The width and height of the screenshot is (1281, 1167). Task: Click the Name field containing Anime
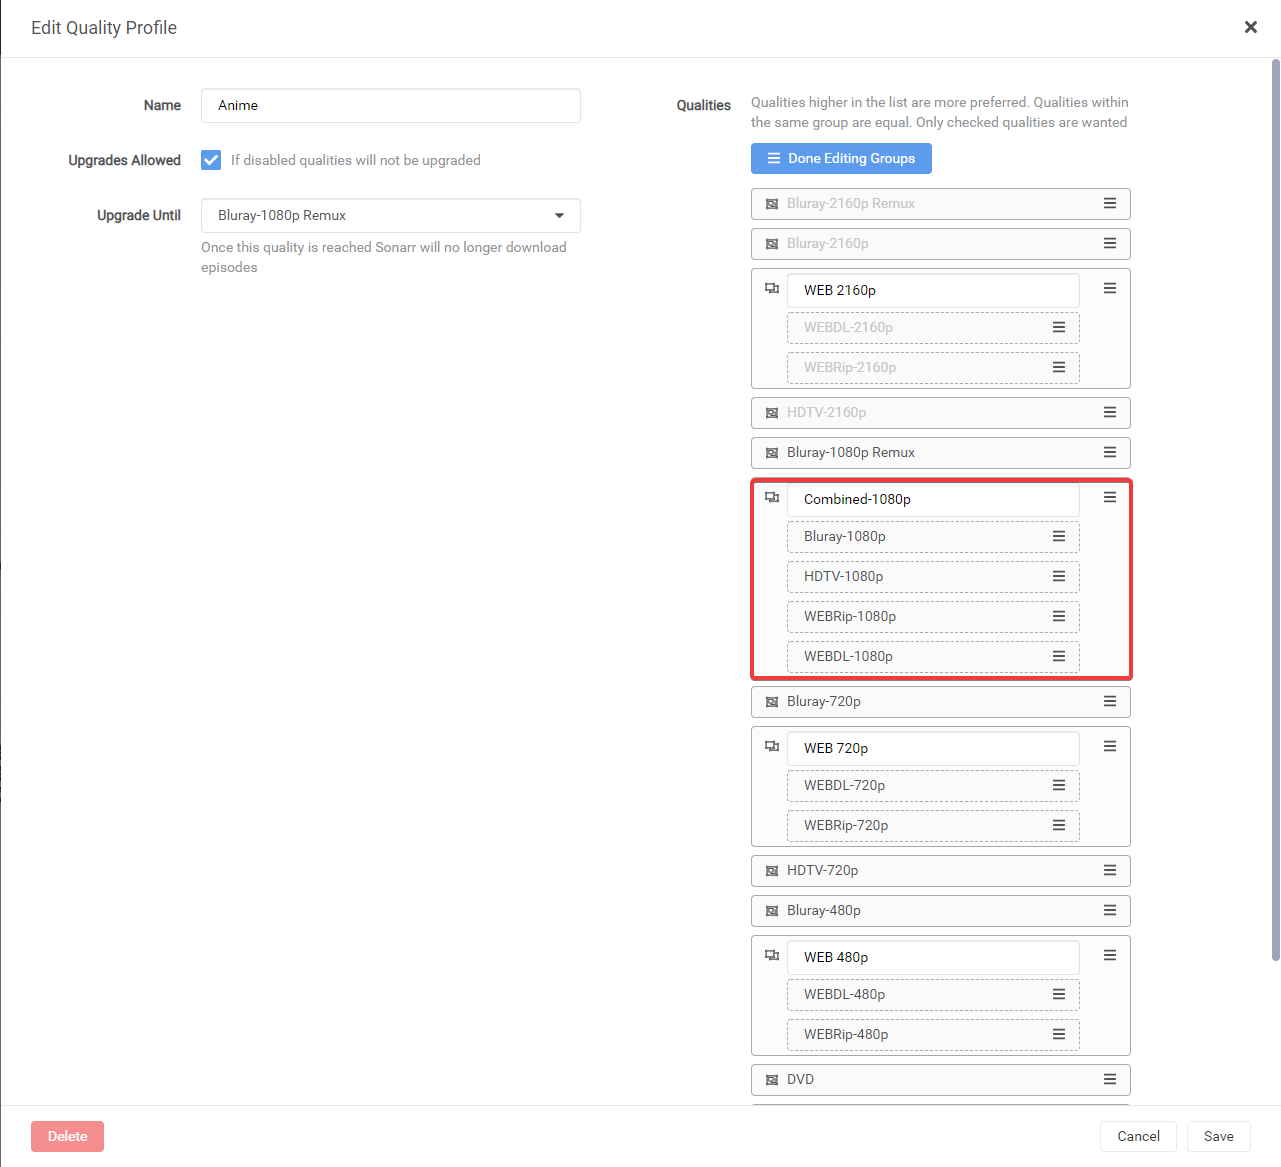point(391,106)
